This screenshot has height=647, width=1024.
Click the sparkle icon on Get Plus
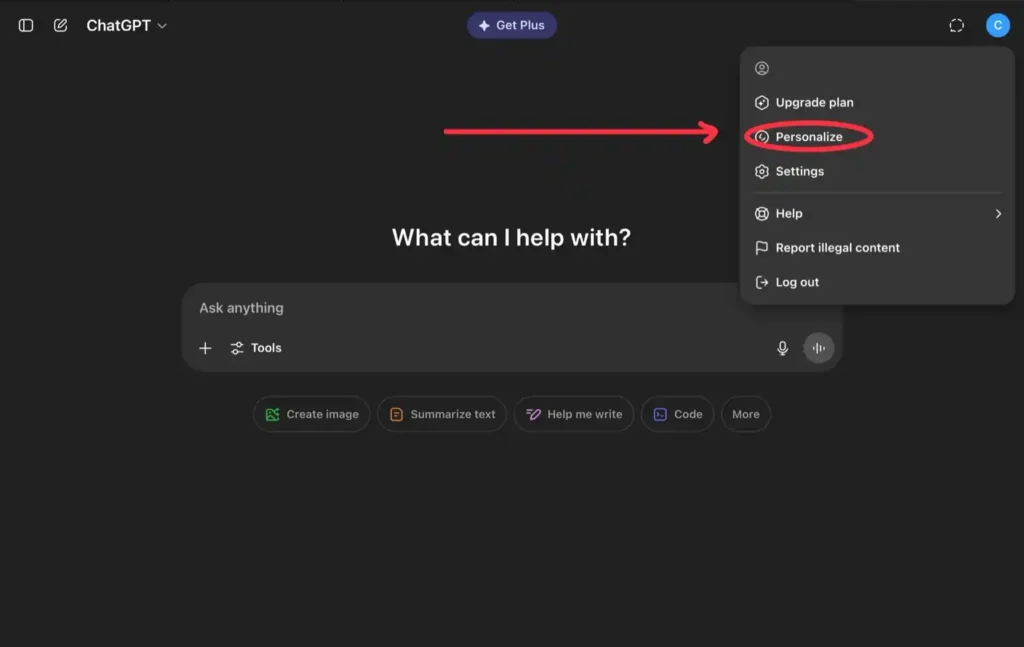484,25
